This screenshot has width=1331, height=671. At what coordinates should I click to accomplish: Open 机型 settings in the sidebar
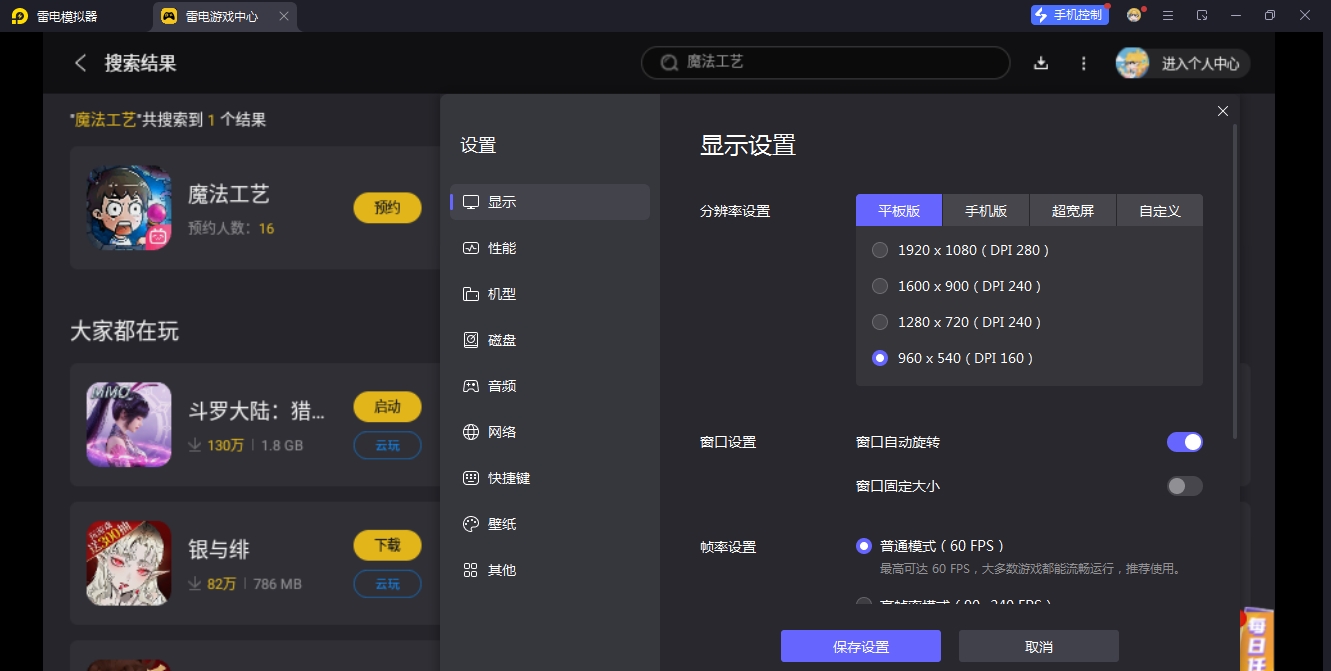click(550, 294)
